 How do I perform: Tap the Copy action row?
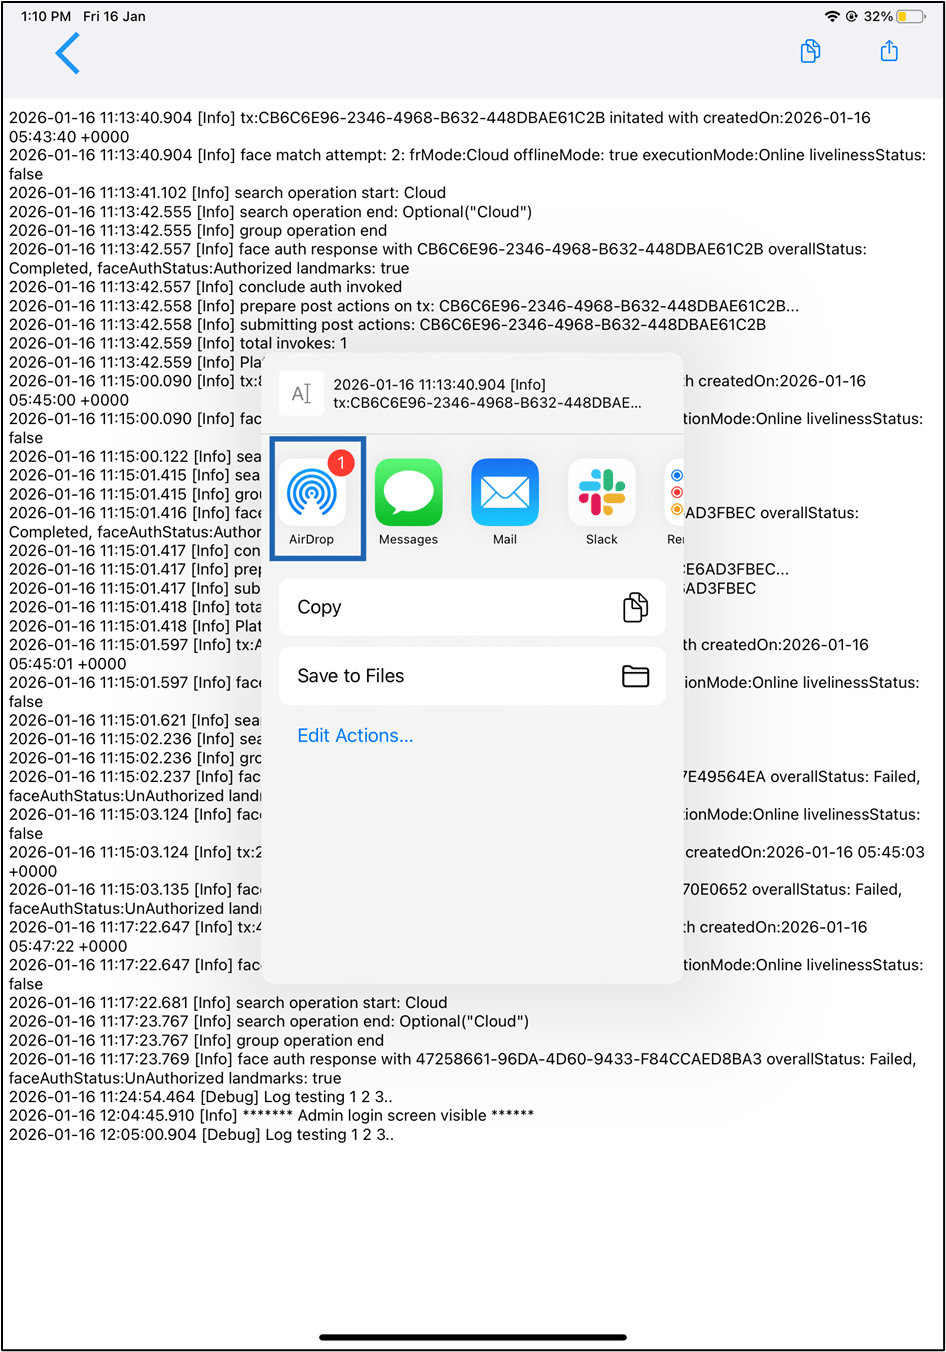(472, 607)
